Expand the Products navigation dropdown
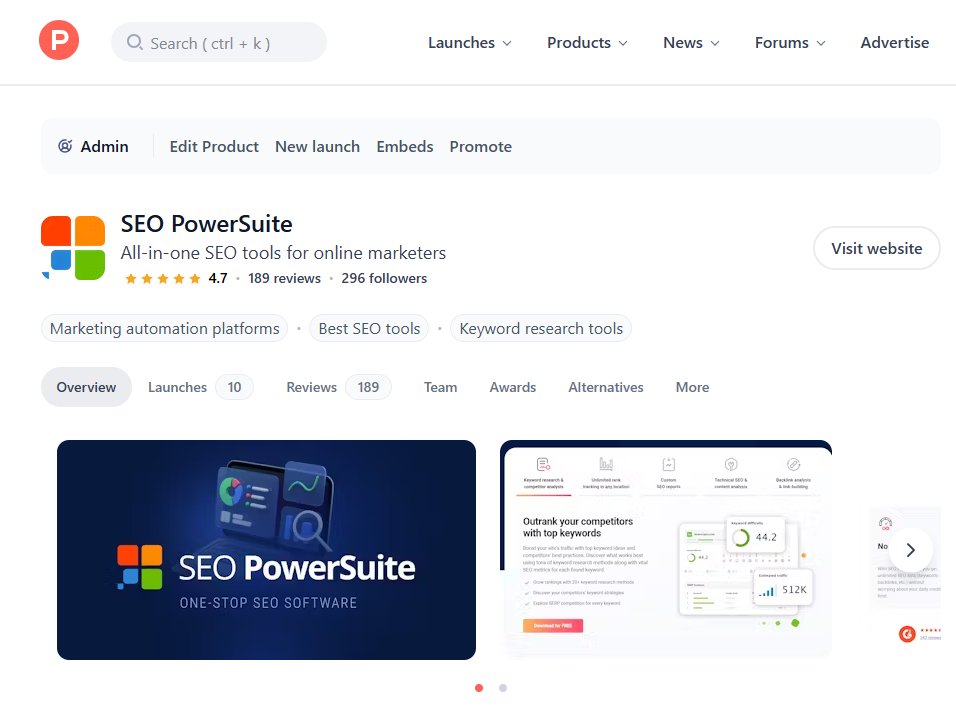This screenshot has height=718, width=956. (x=587, y=43)
